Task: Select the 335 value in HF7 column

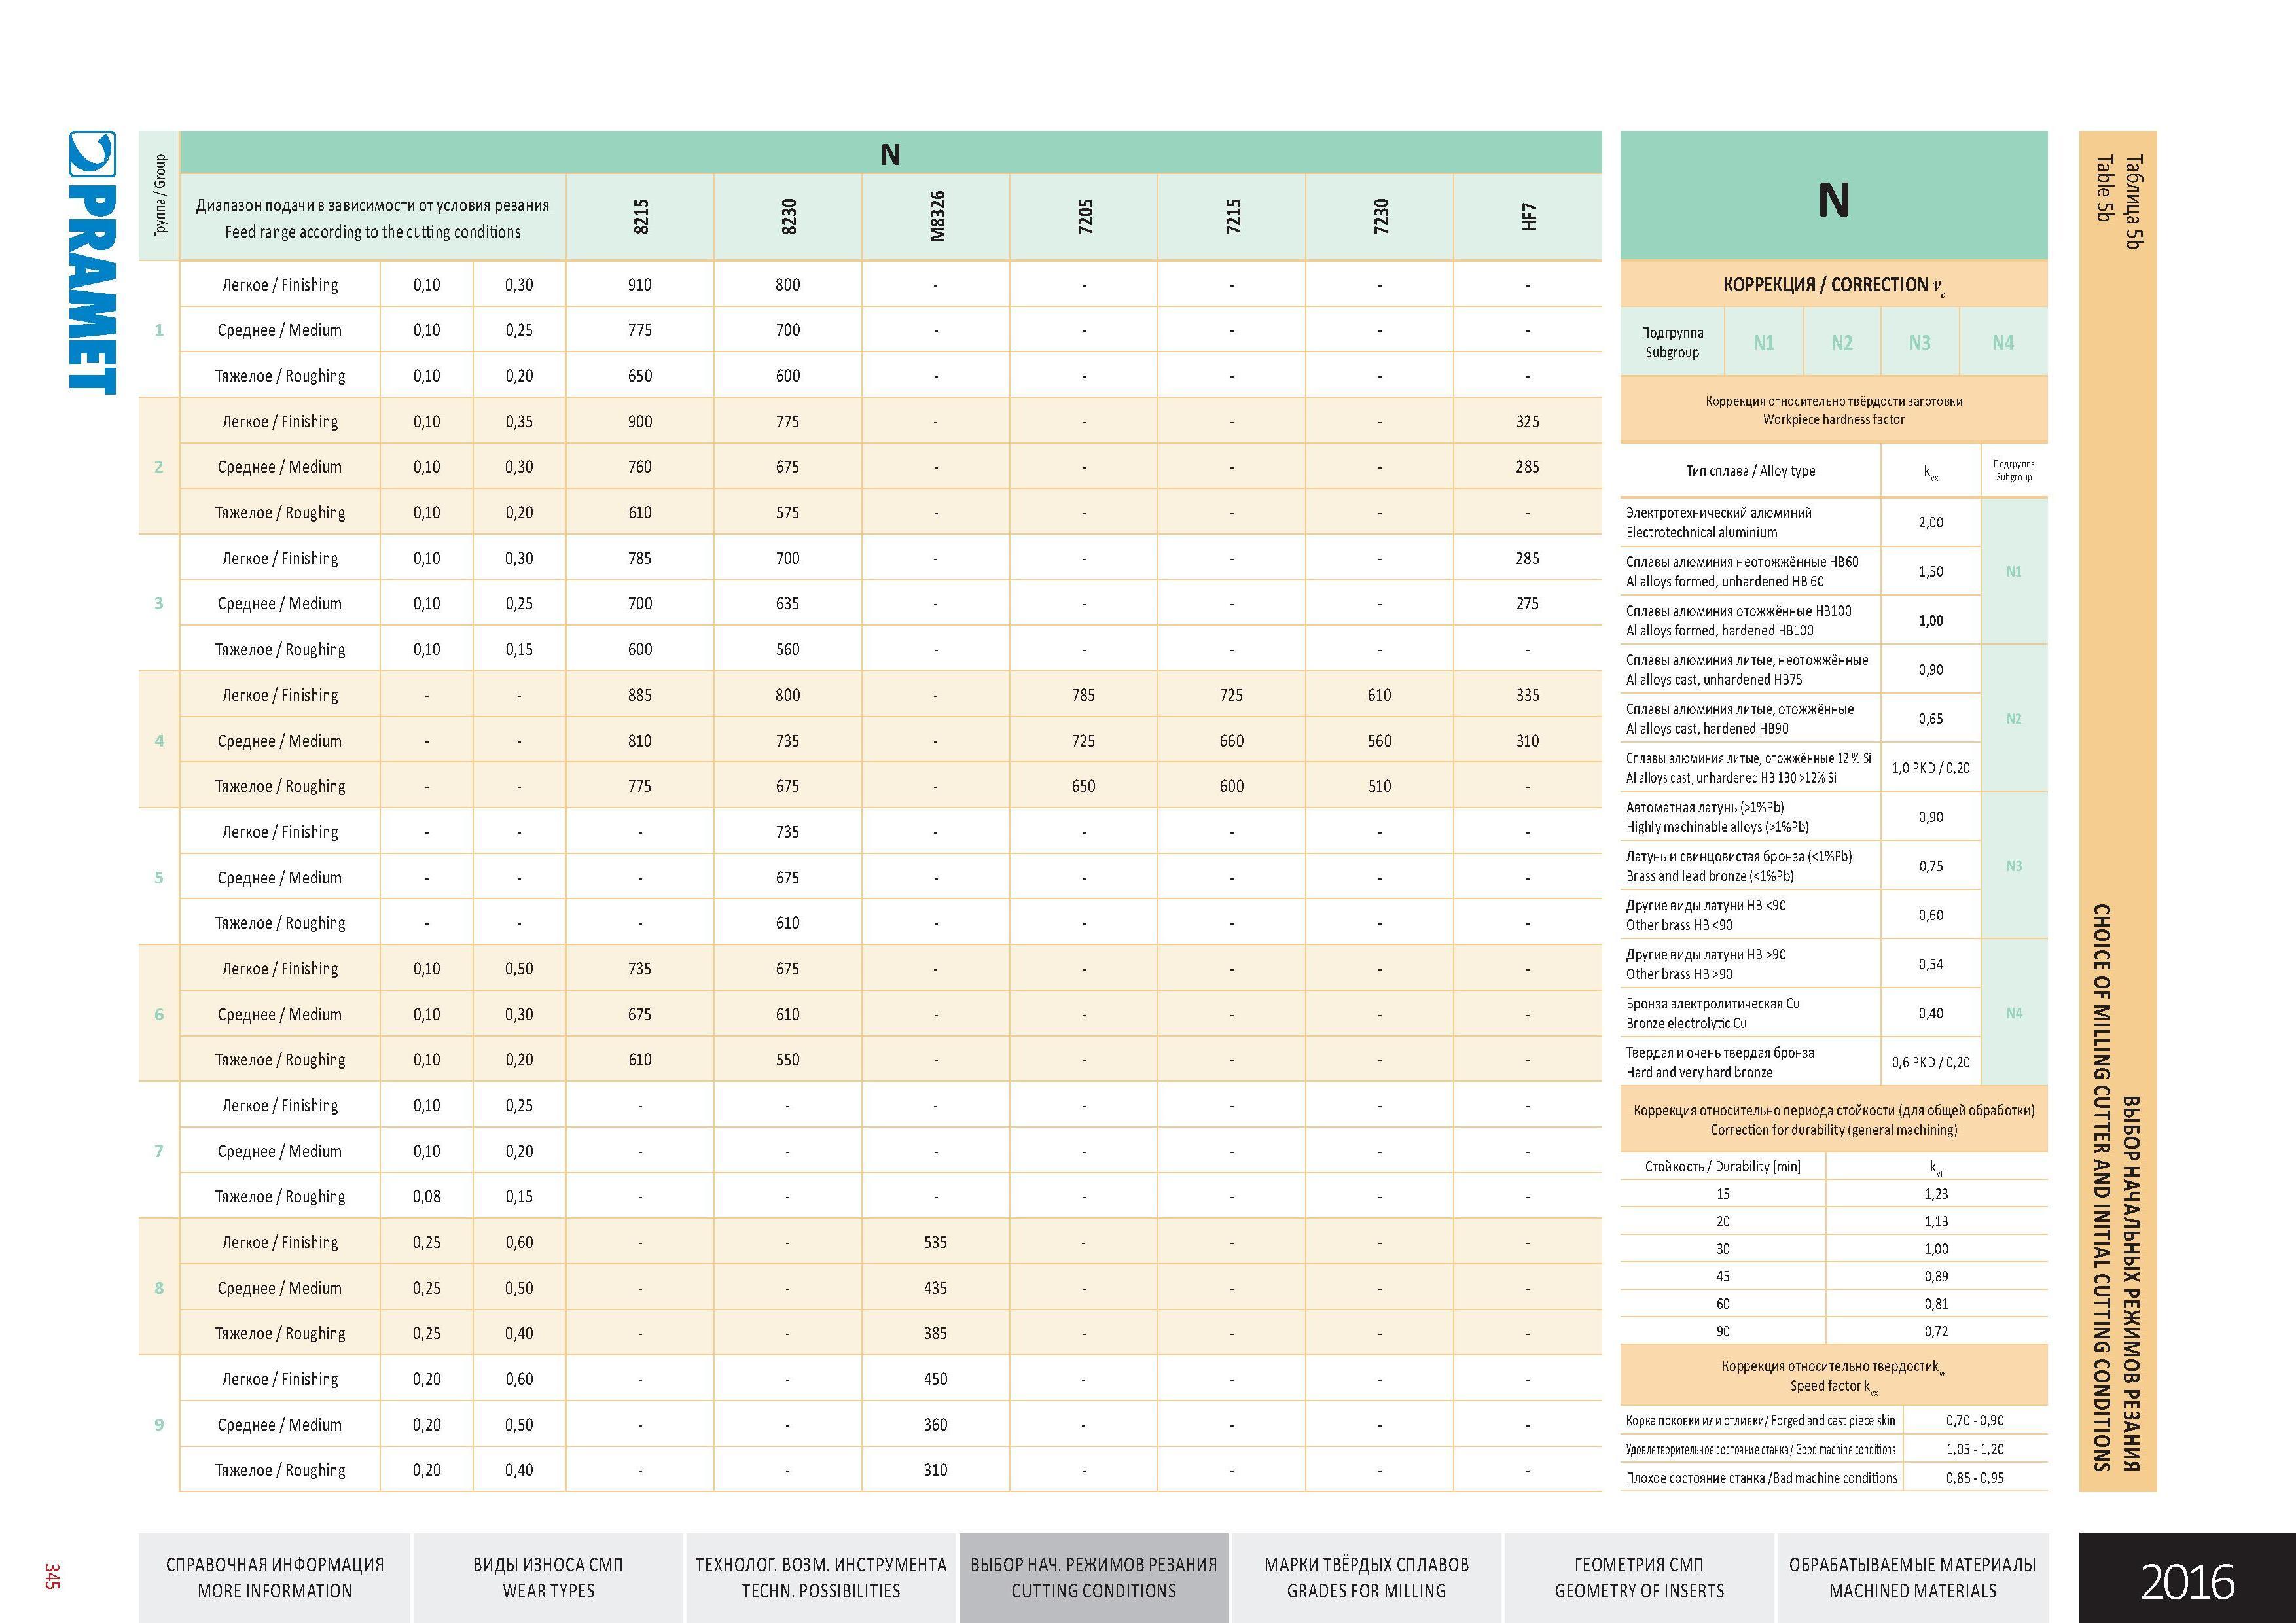Action: [1528, 695]
